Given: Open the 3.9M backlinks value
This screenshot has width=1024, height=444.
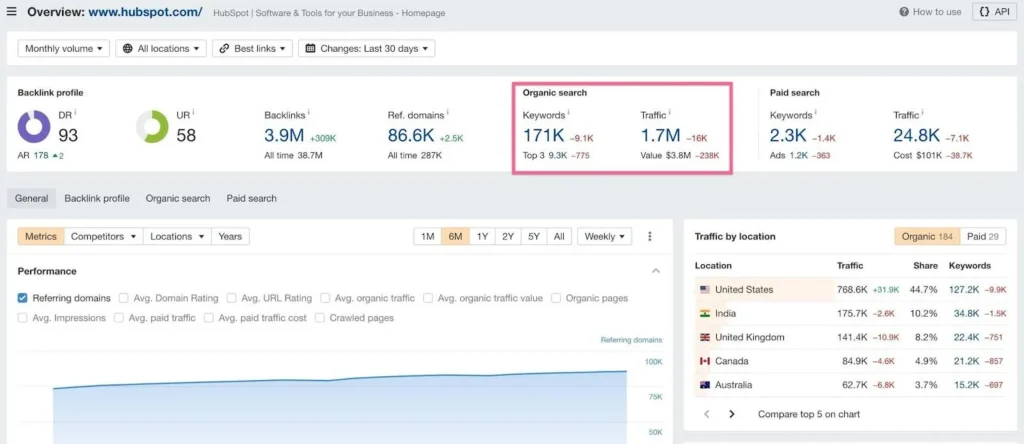Looking at the screenshot, I should (x=284, y=136).
